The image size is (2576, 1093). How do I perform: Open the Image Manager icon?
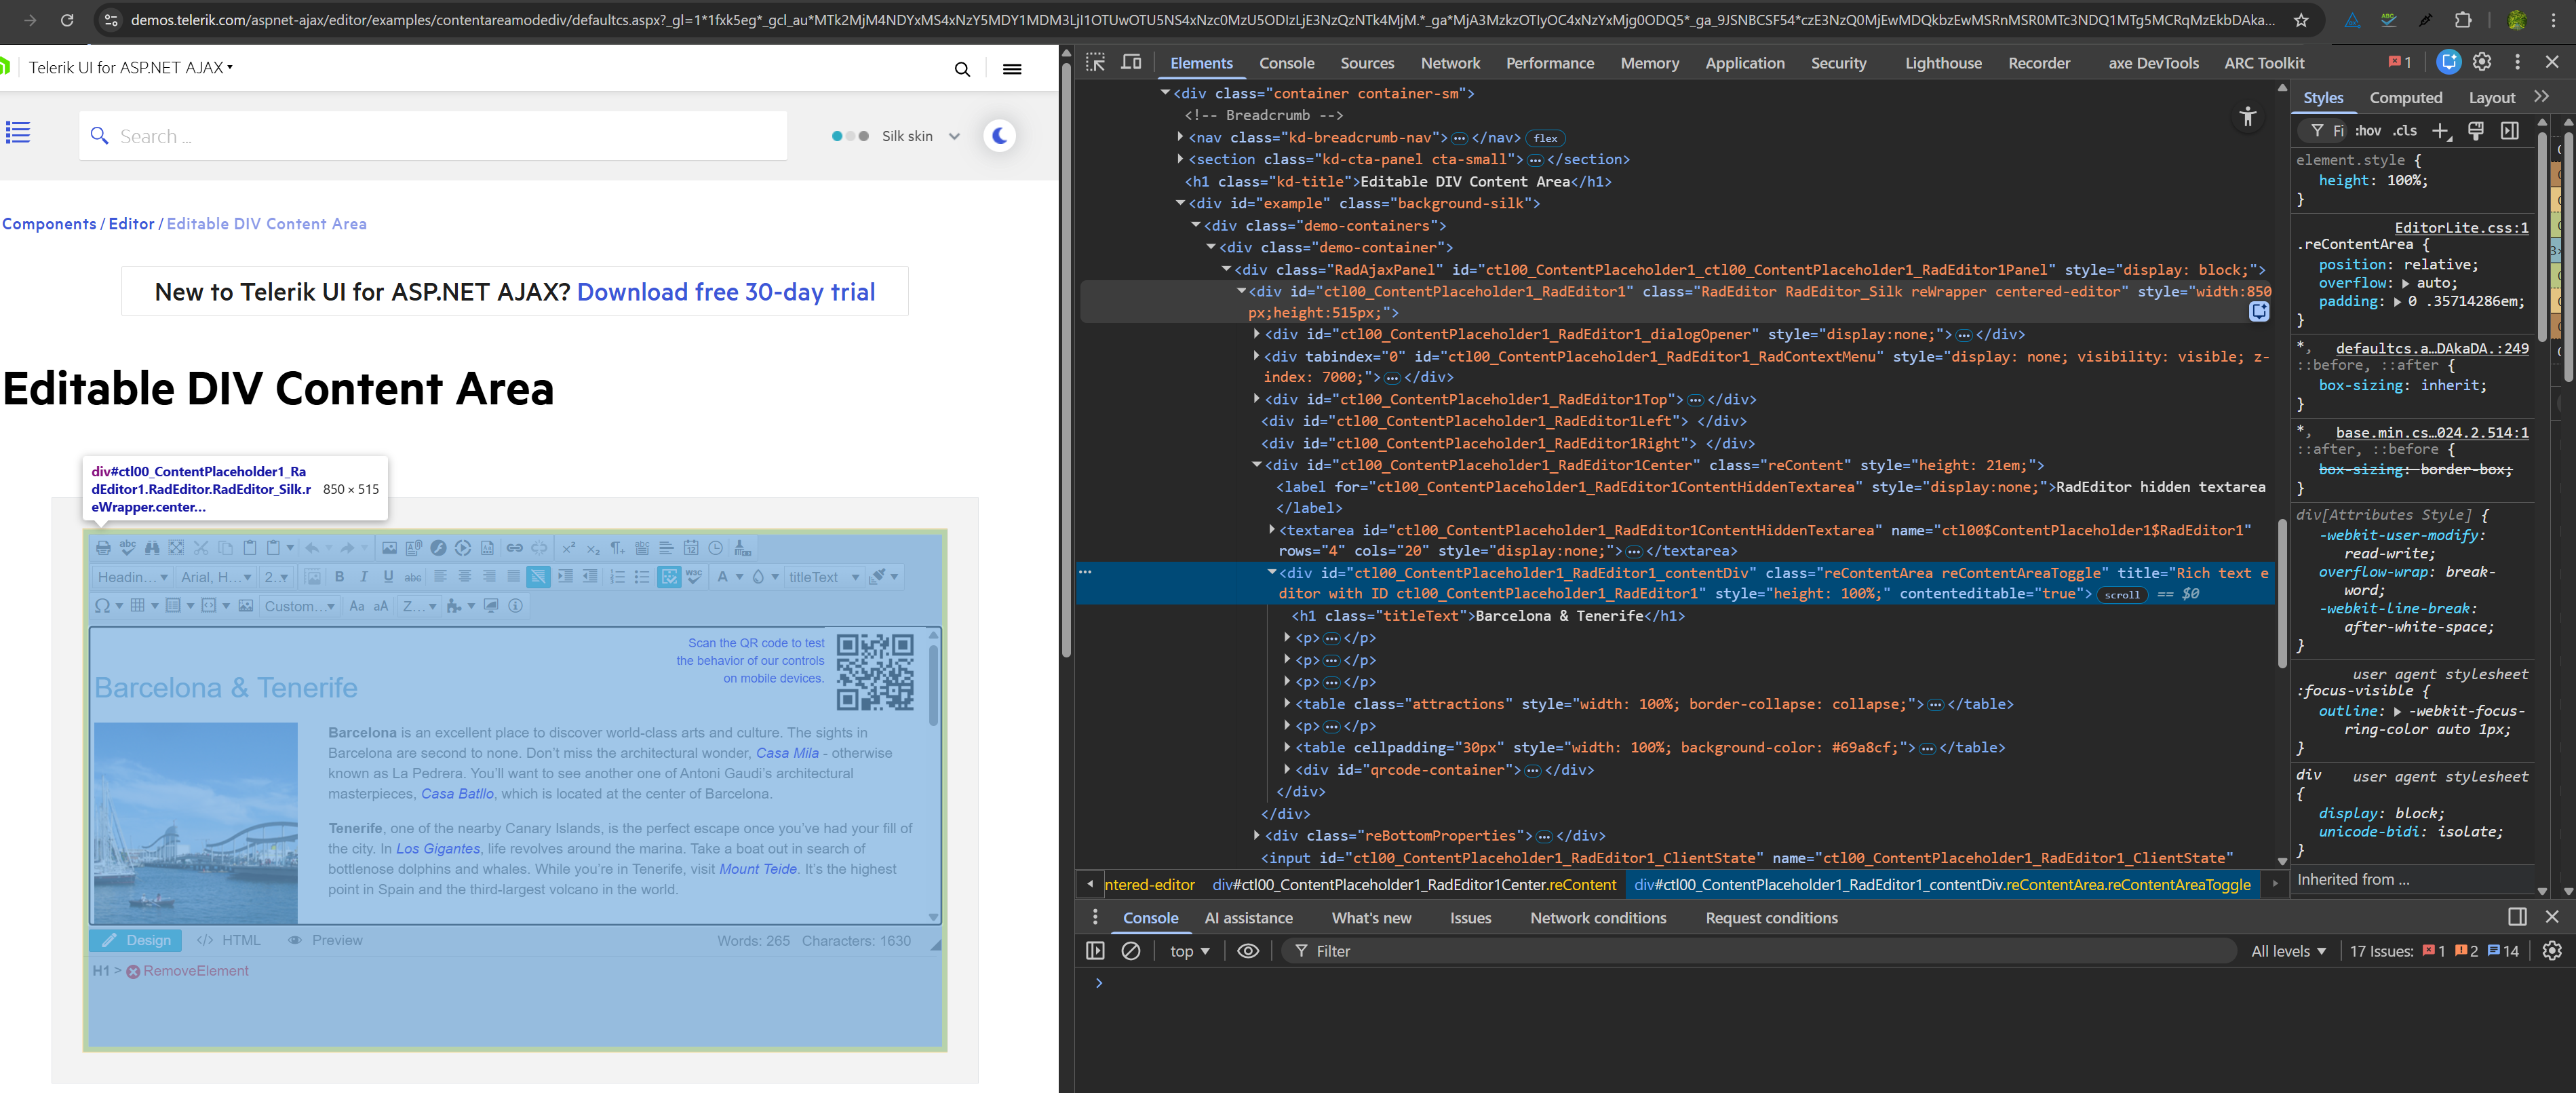[389, 548]
